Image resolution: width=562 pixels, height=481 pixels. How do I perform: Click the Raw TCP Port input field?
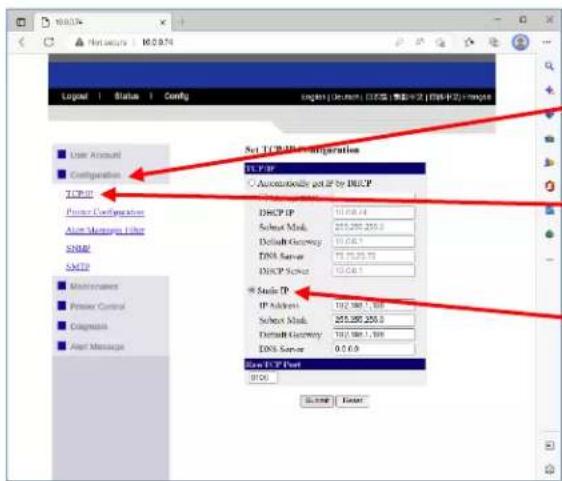(262, 377)
